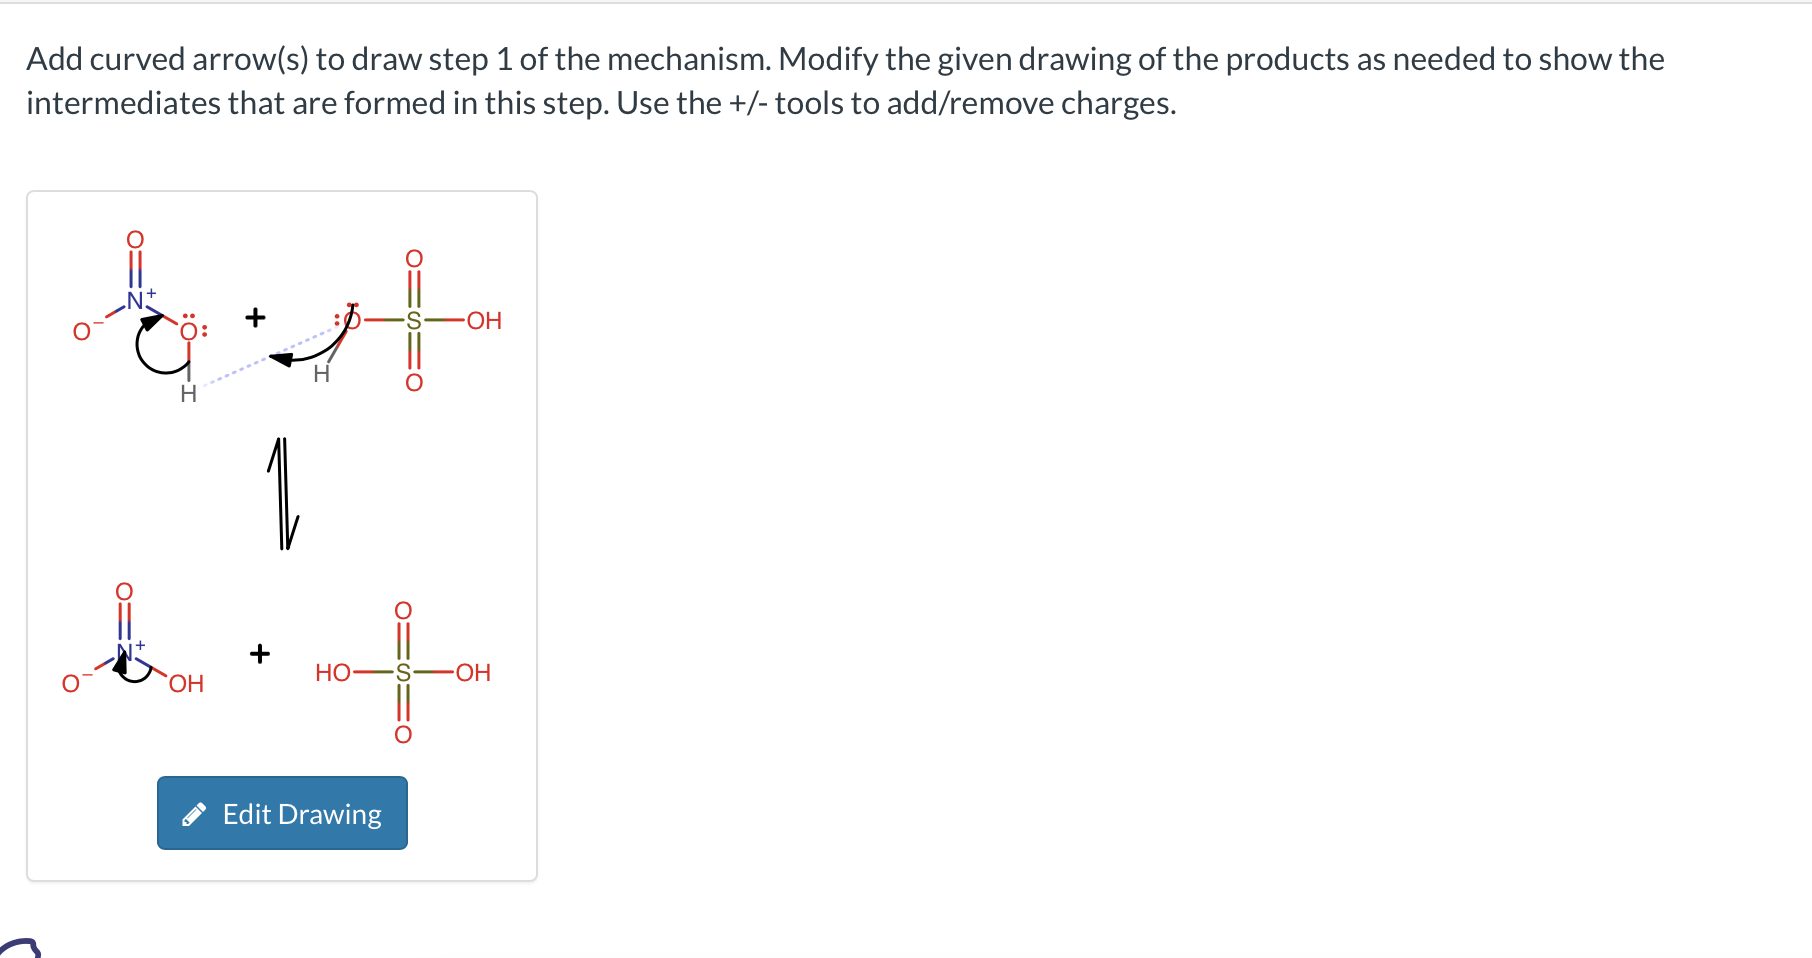
Task: Toggle the positive charge on the nitrogen atom
Action: 150,291
